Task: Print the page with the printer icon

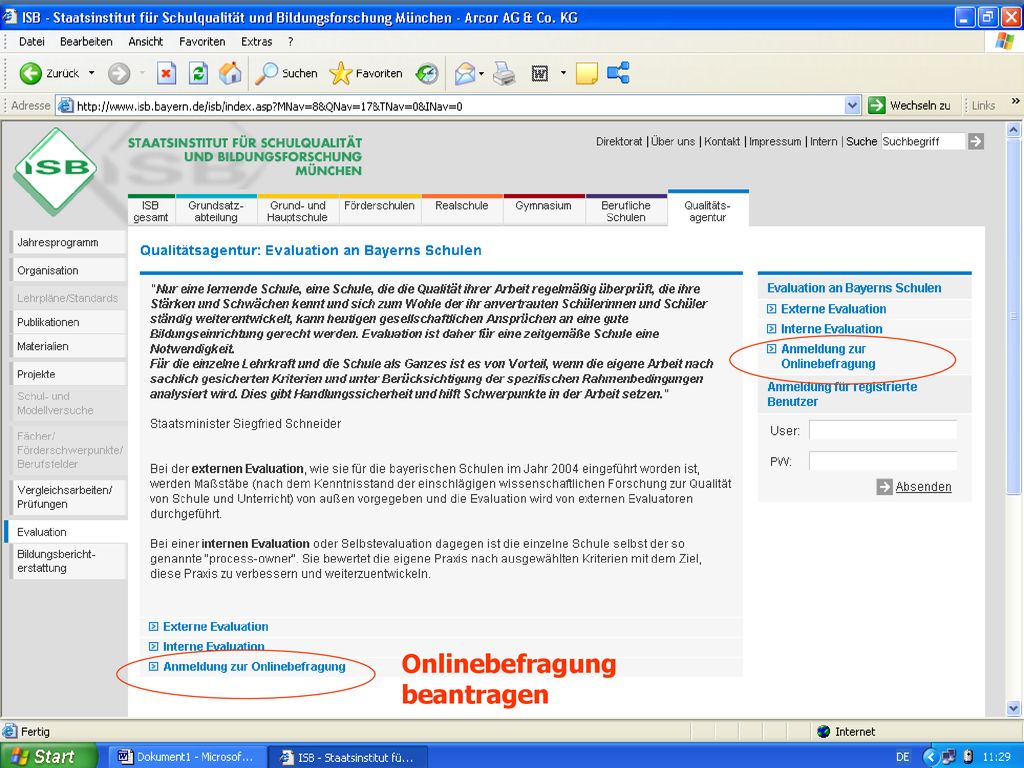Action: (x=504, y=73)
